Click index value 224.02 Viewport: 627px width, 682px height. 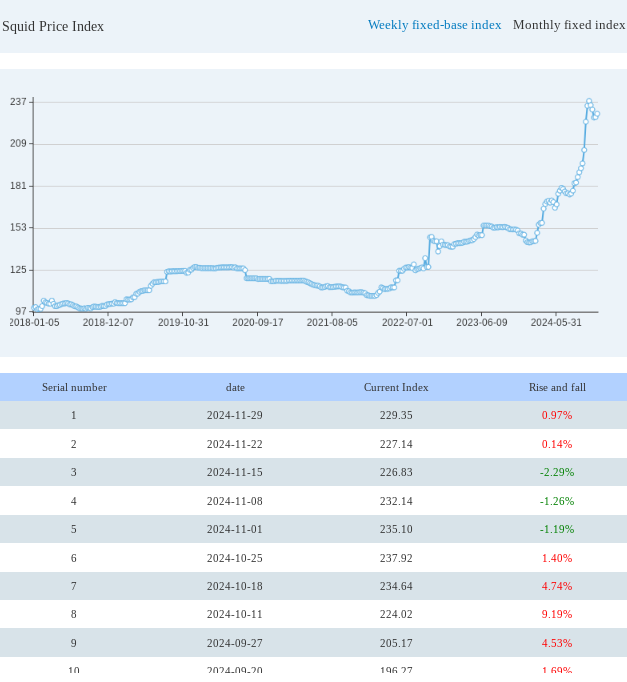click(x=396, y=615)
